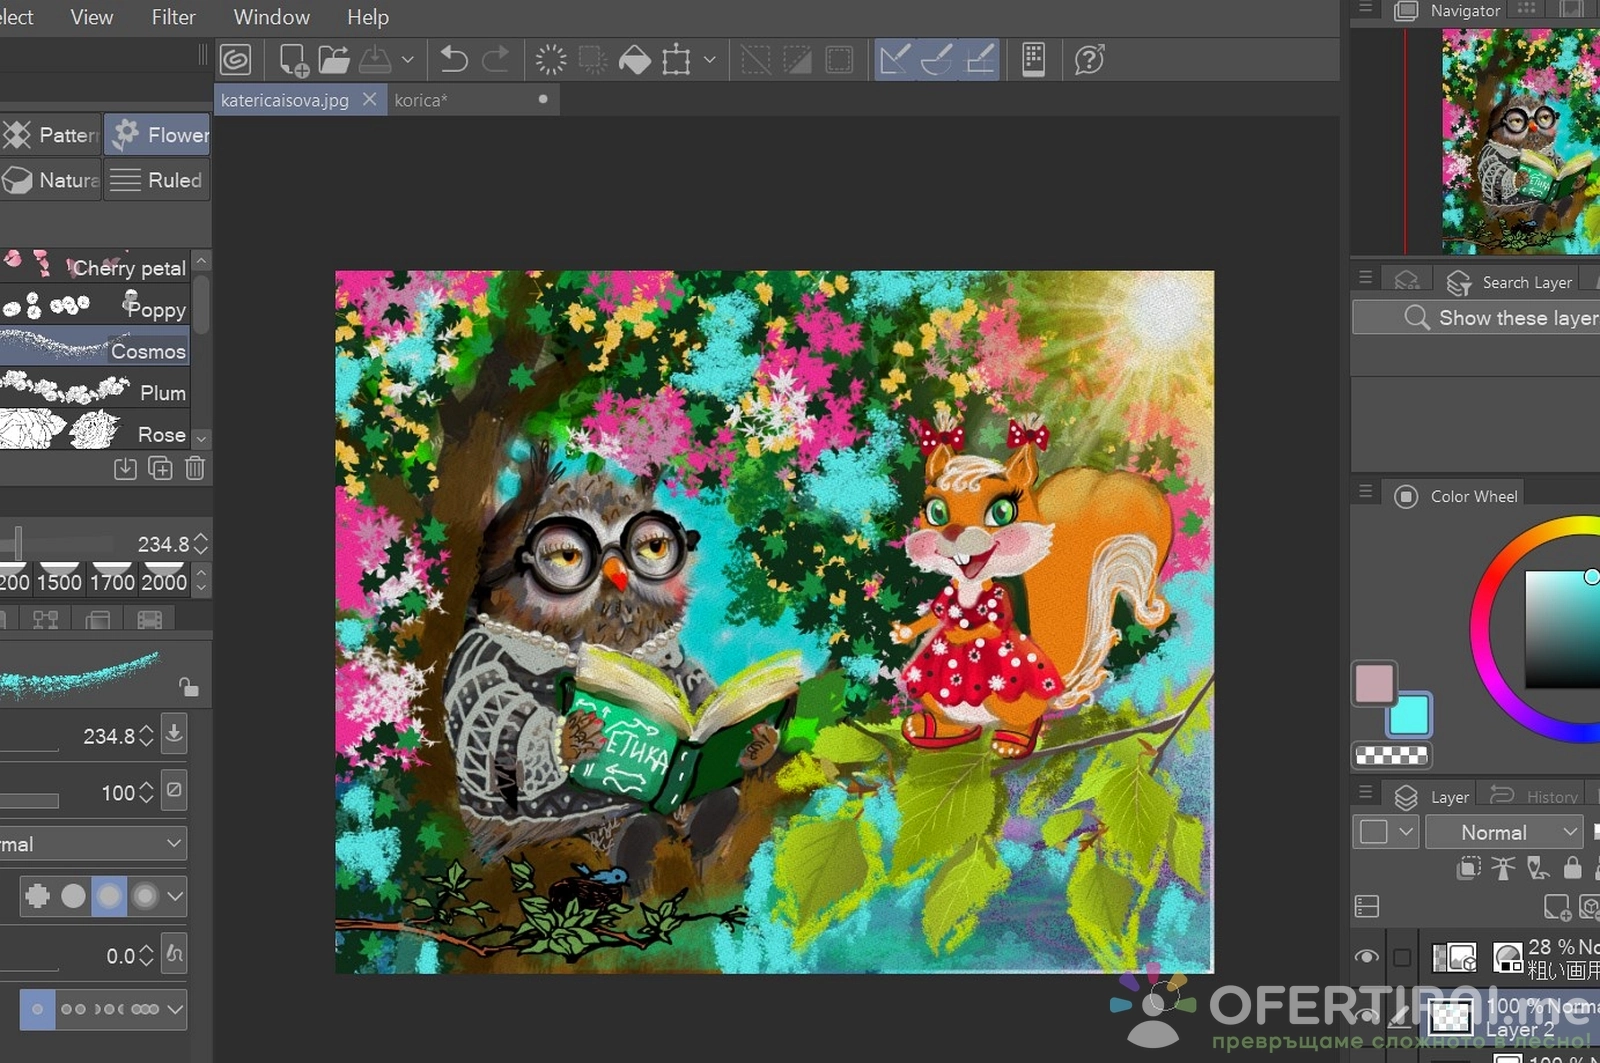
Task: Toggle Snap to Special Ruler
Action: click(x=937, y=60)
